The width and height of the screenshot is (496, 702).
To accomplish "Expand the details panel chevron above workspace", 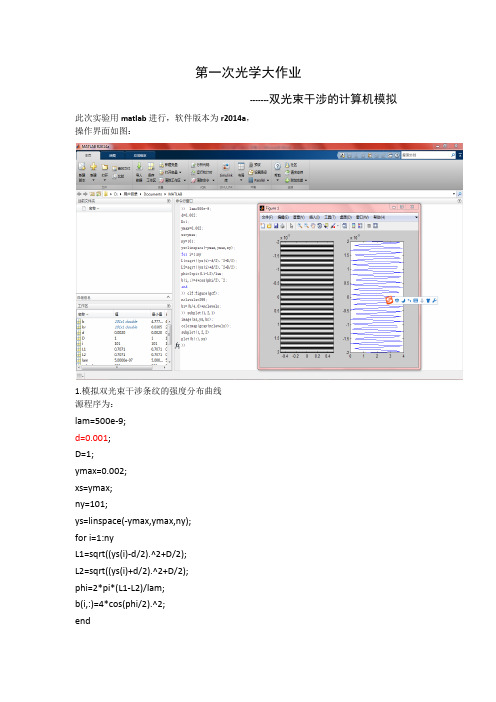I will click(168, 297).
